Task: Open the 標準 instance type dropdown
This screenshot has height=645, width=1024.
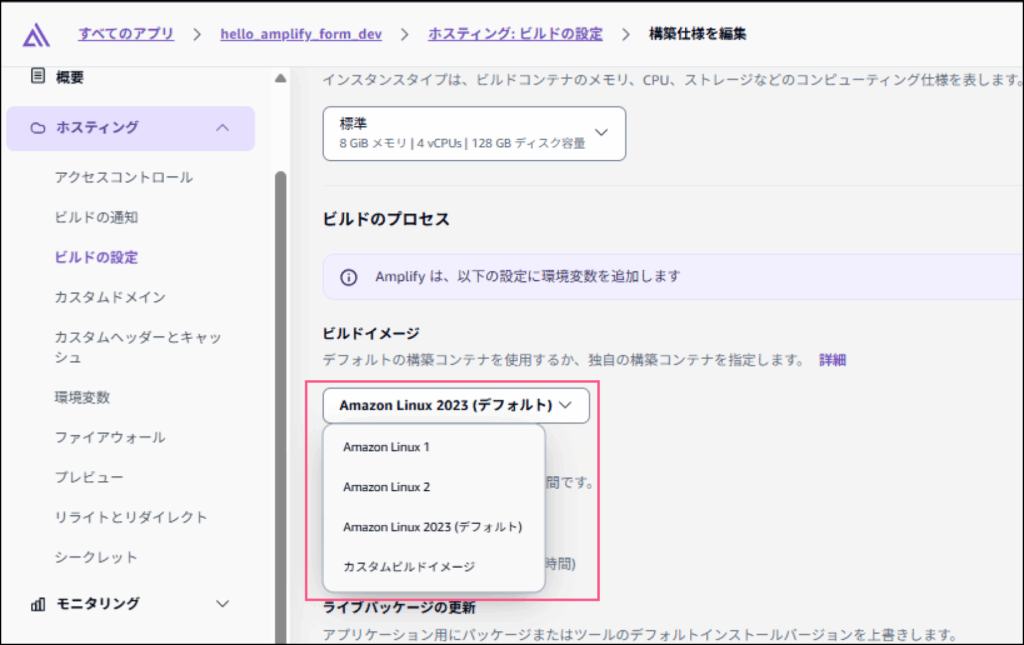Action: click(474, 134)
